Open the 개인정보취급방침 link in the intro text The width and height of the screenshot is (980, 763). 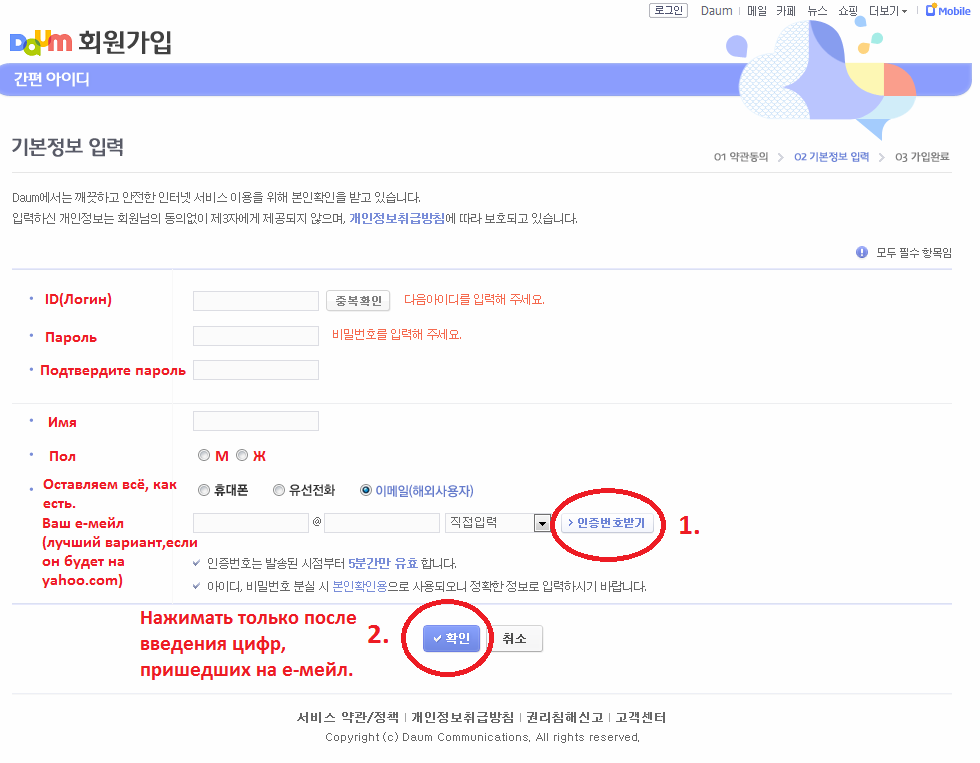[x=397, y=219]
